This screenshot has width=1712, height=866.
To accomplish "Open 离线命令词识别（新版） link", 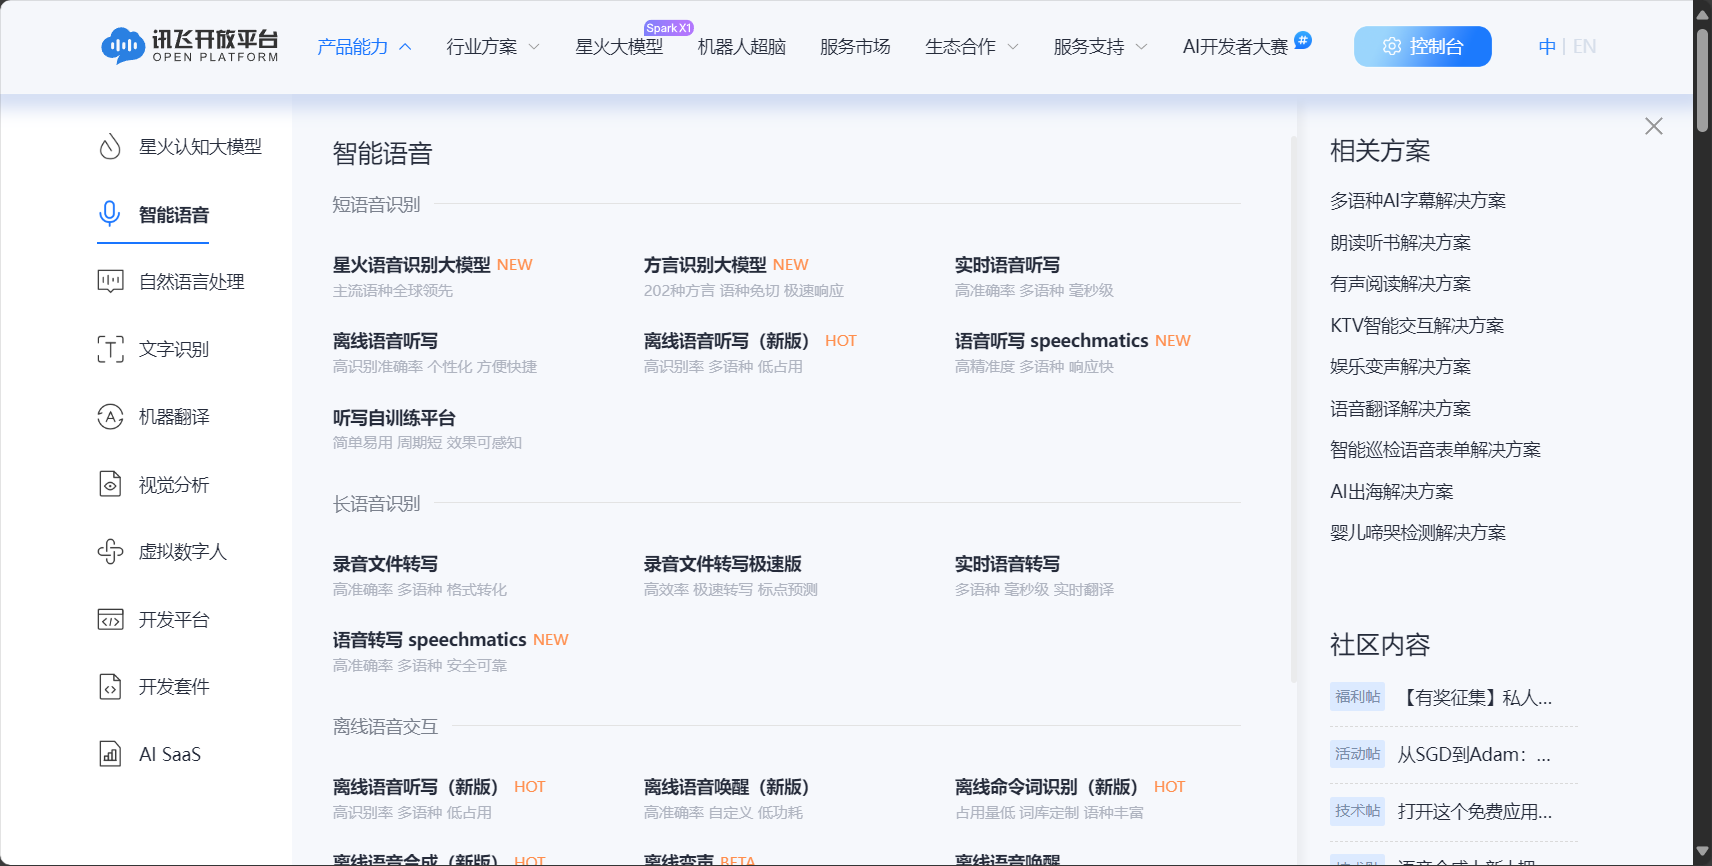I will click(1047, 787).
